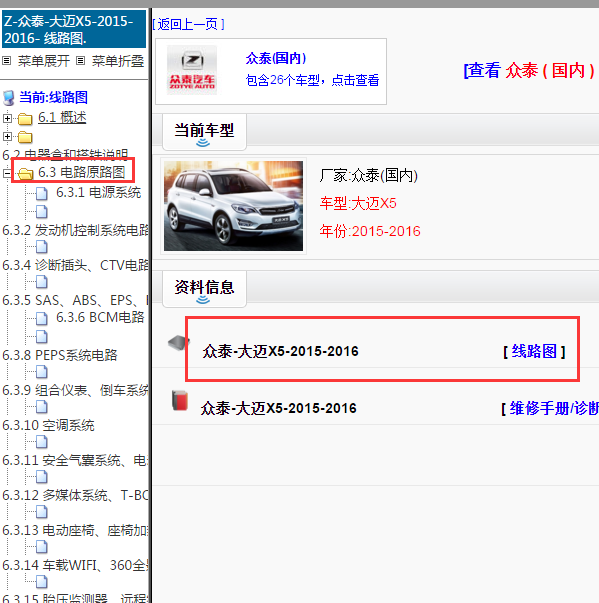The height and width of the screenshot is (603, 599).
Task: Open 包含26个车型，点击查看 link
Action: (x=312, y=80)
